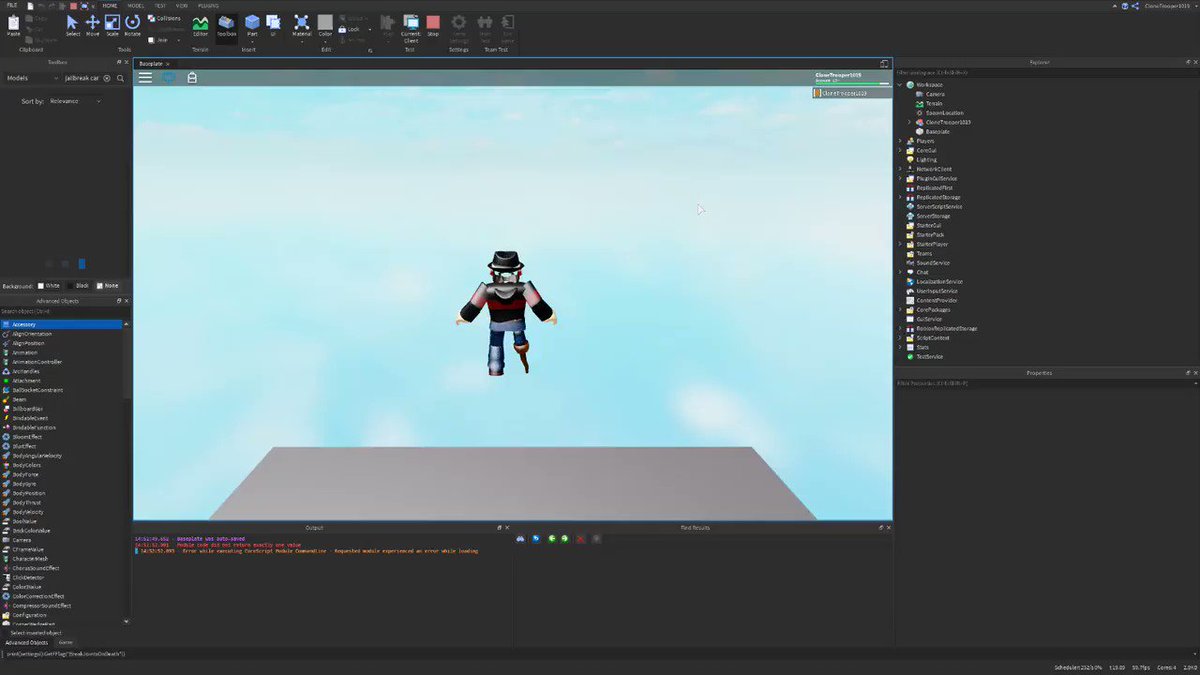Activate the Rotate tool
Image resolution: width=1200 pixels, height=675 pixels.
[132, 25]
